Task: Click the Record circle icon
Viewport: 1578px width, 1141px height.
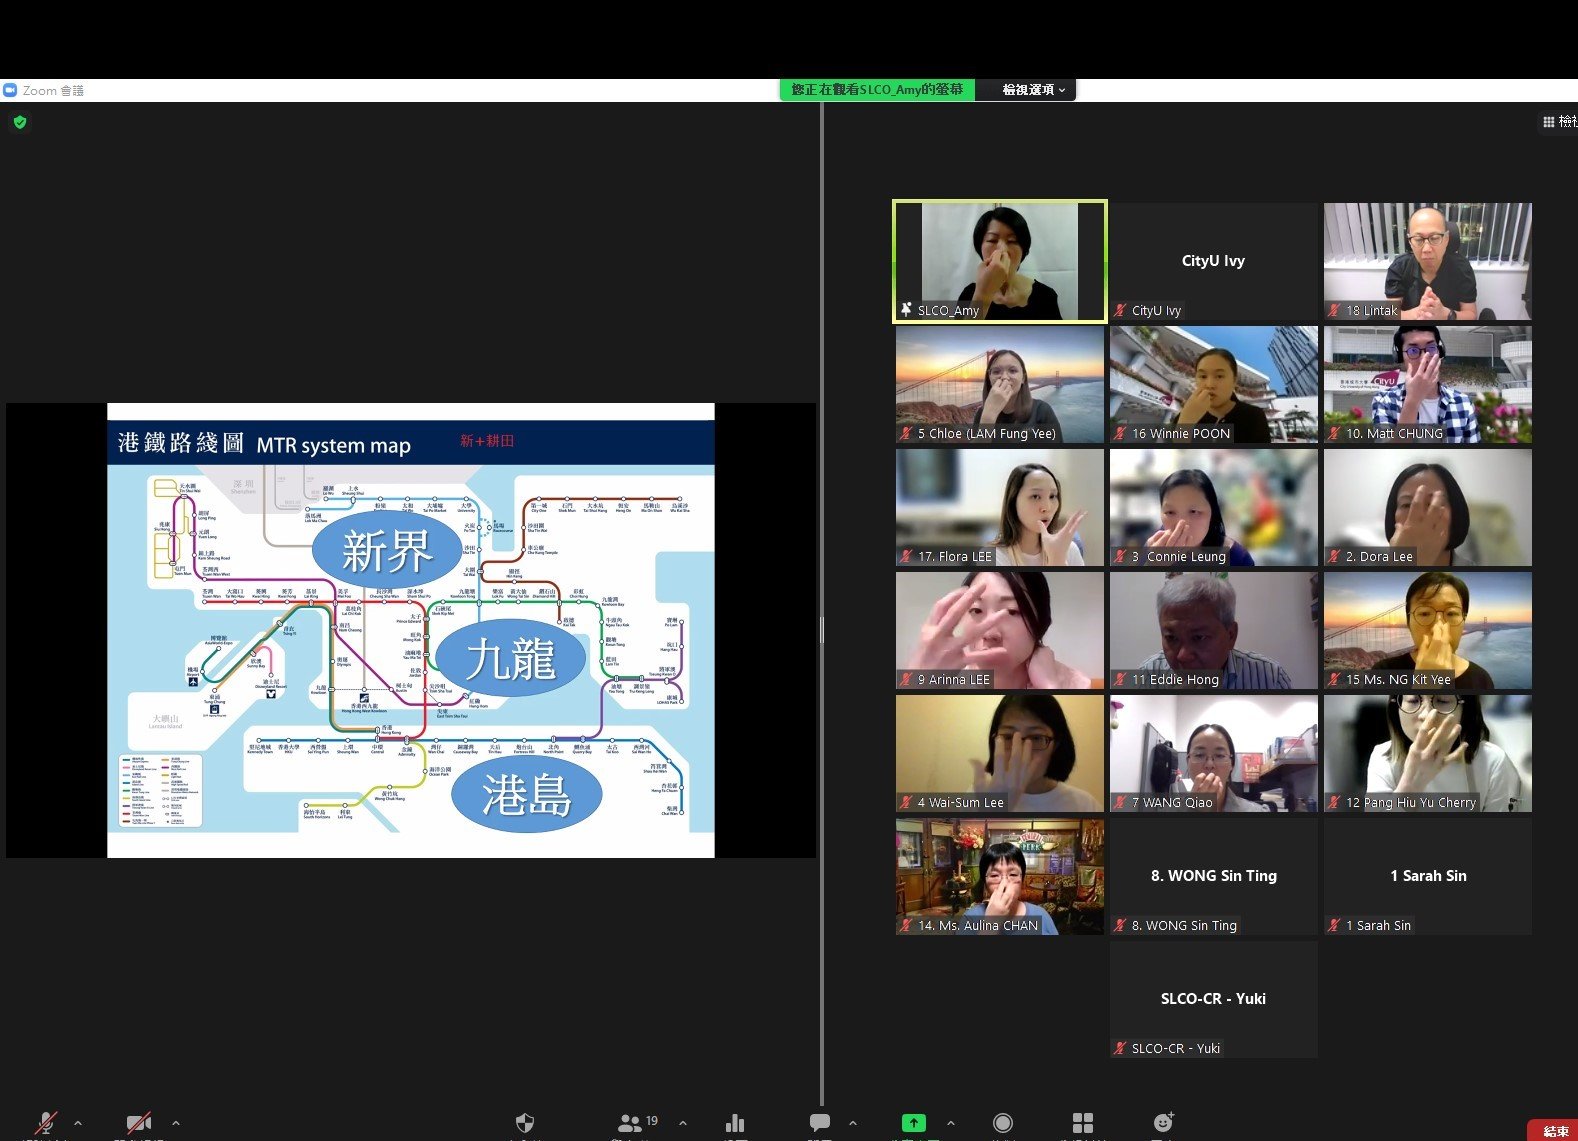Action: click(x=1003, y=1123)
